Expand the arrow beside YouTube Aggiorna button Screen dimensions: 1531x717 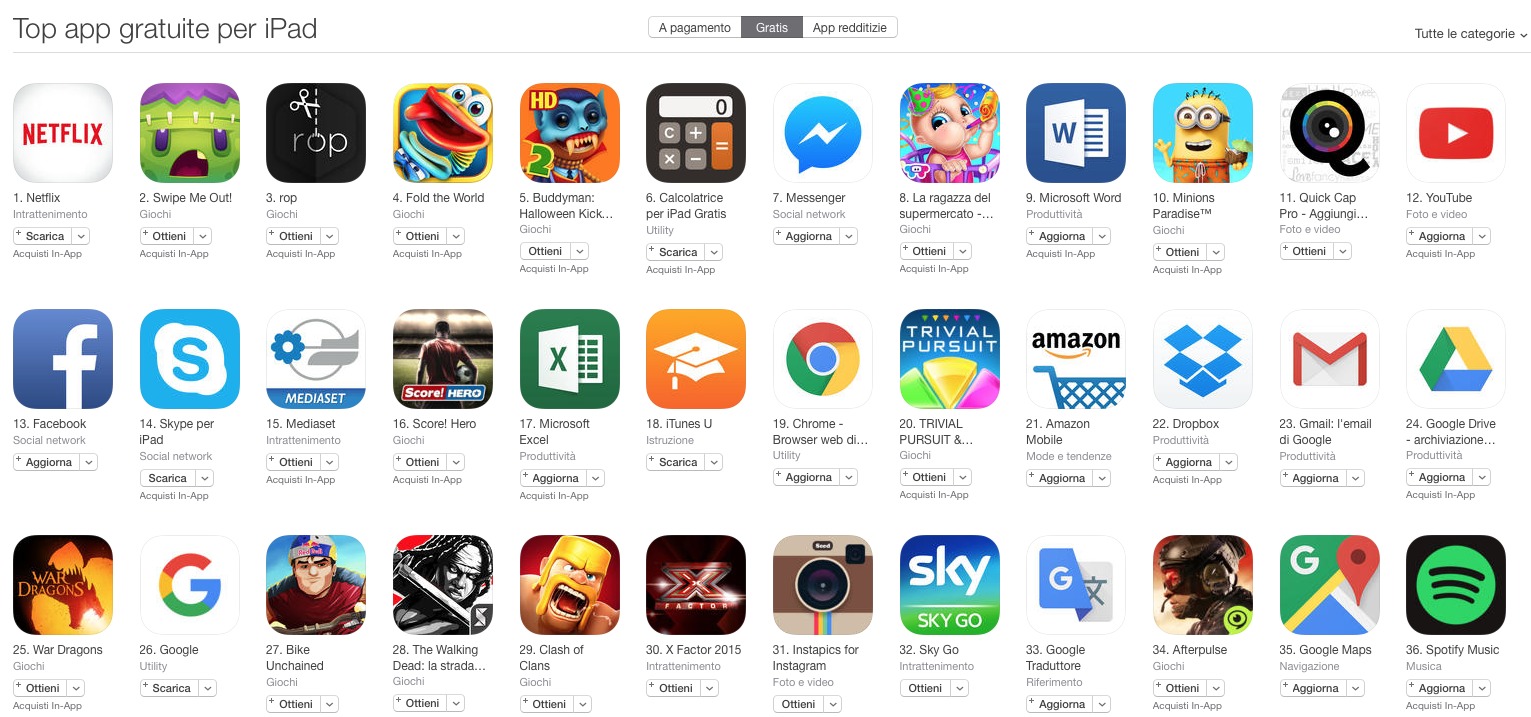pyautogui.click(x=1482, y=236)
